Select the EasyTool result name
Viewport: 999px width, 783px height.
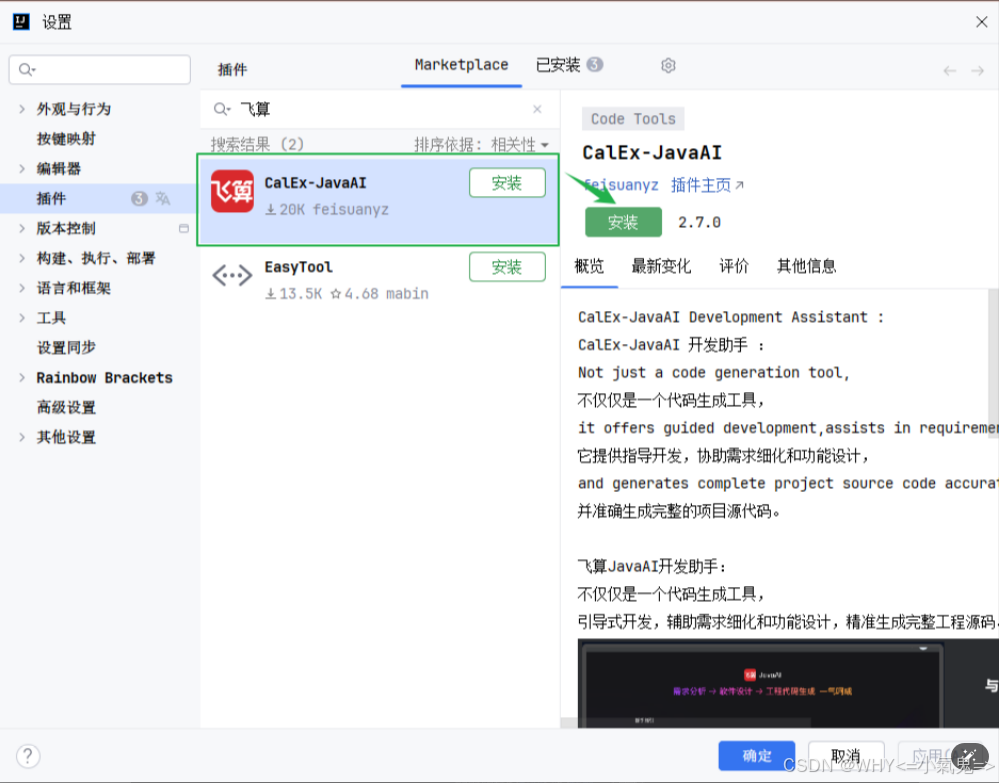click(x=298, y=267)
